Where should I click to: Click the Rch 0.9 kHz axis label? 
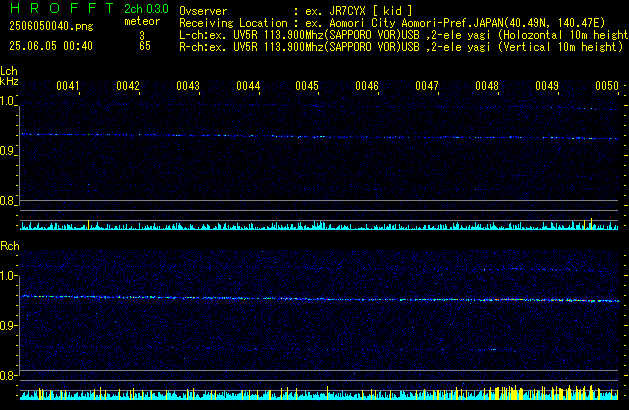(7, 325)
